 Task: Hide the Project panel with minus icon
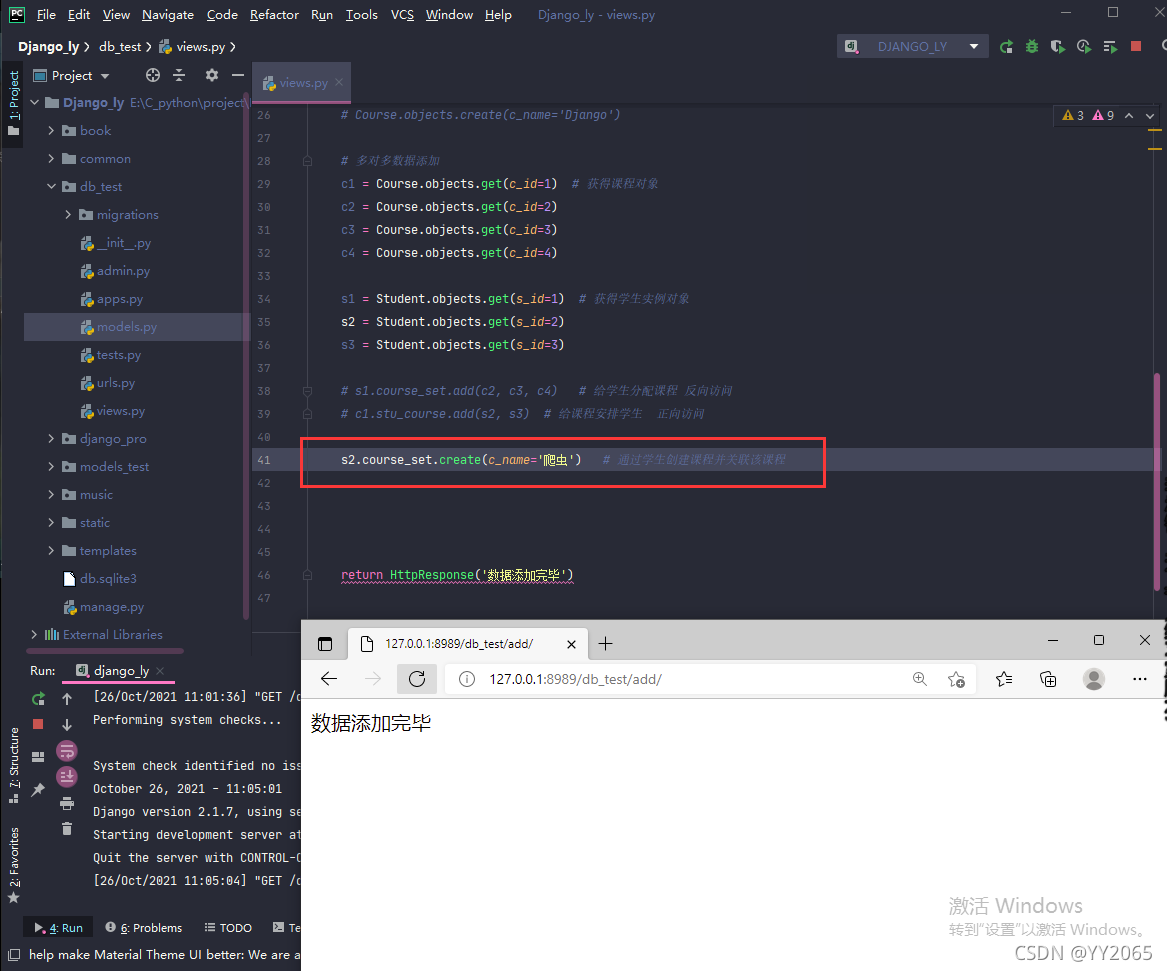pyautogui.click(x=237, y=75)
